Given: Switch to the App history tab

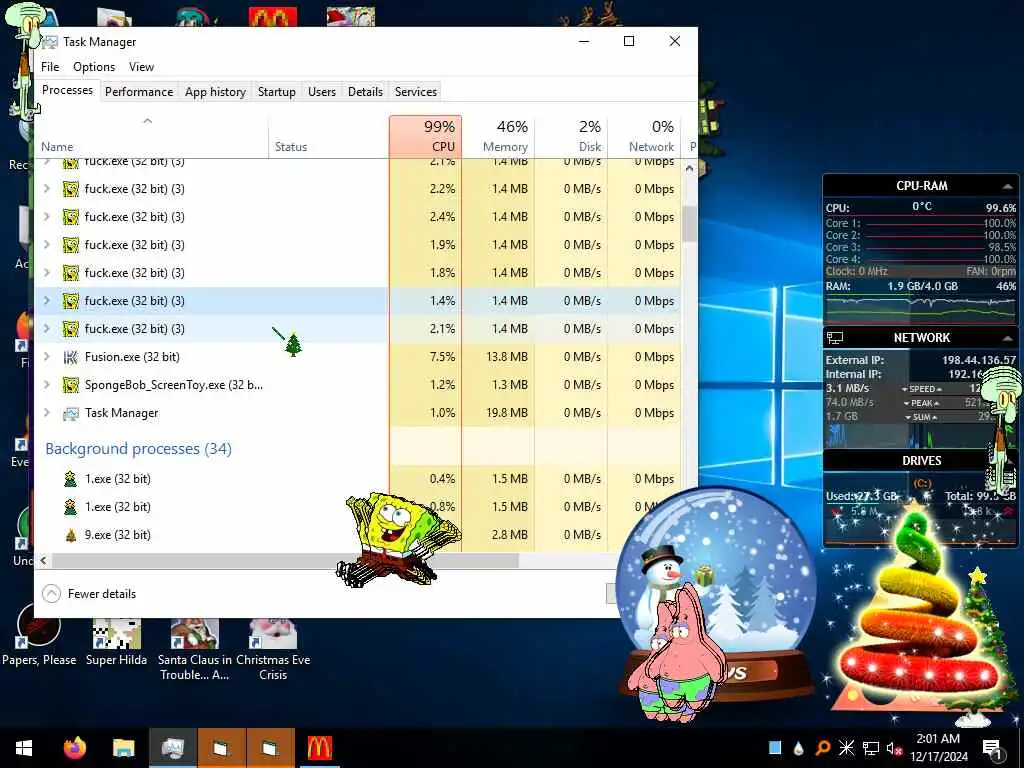Looking at the screenshot, I should (216, 92).
